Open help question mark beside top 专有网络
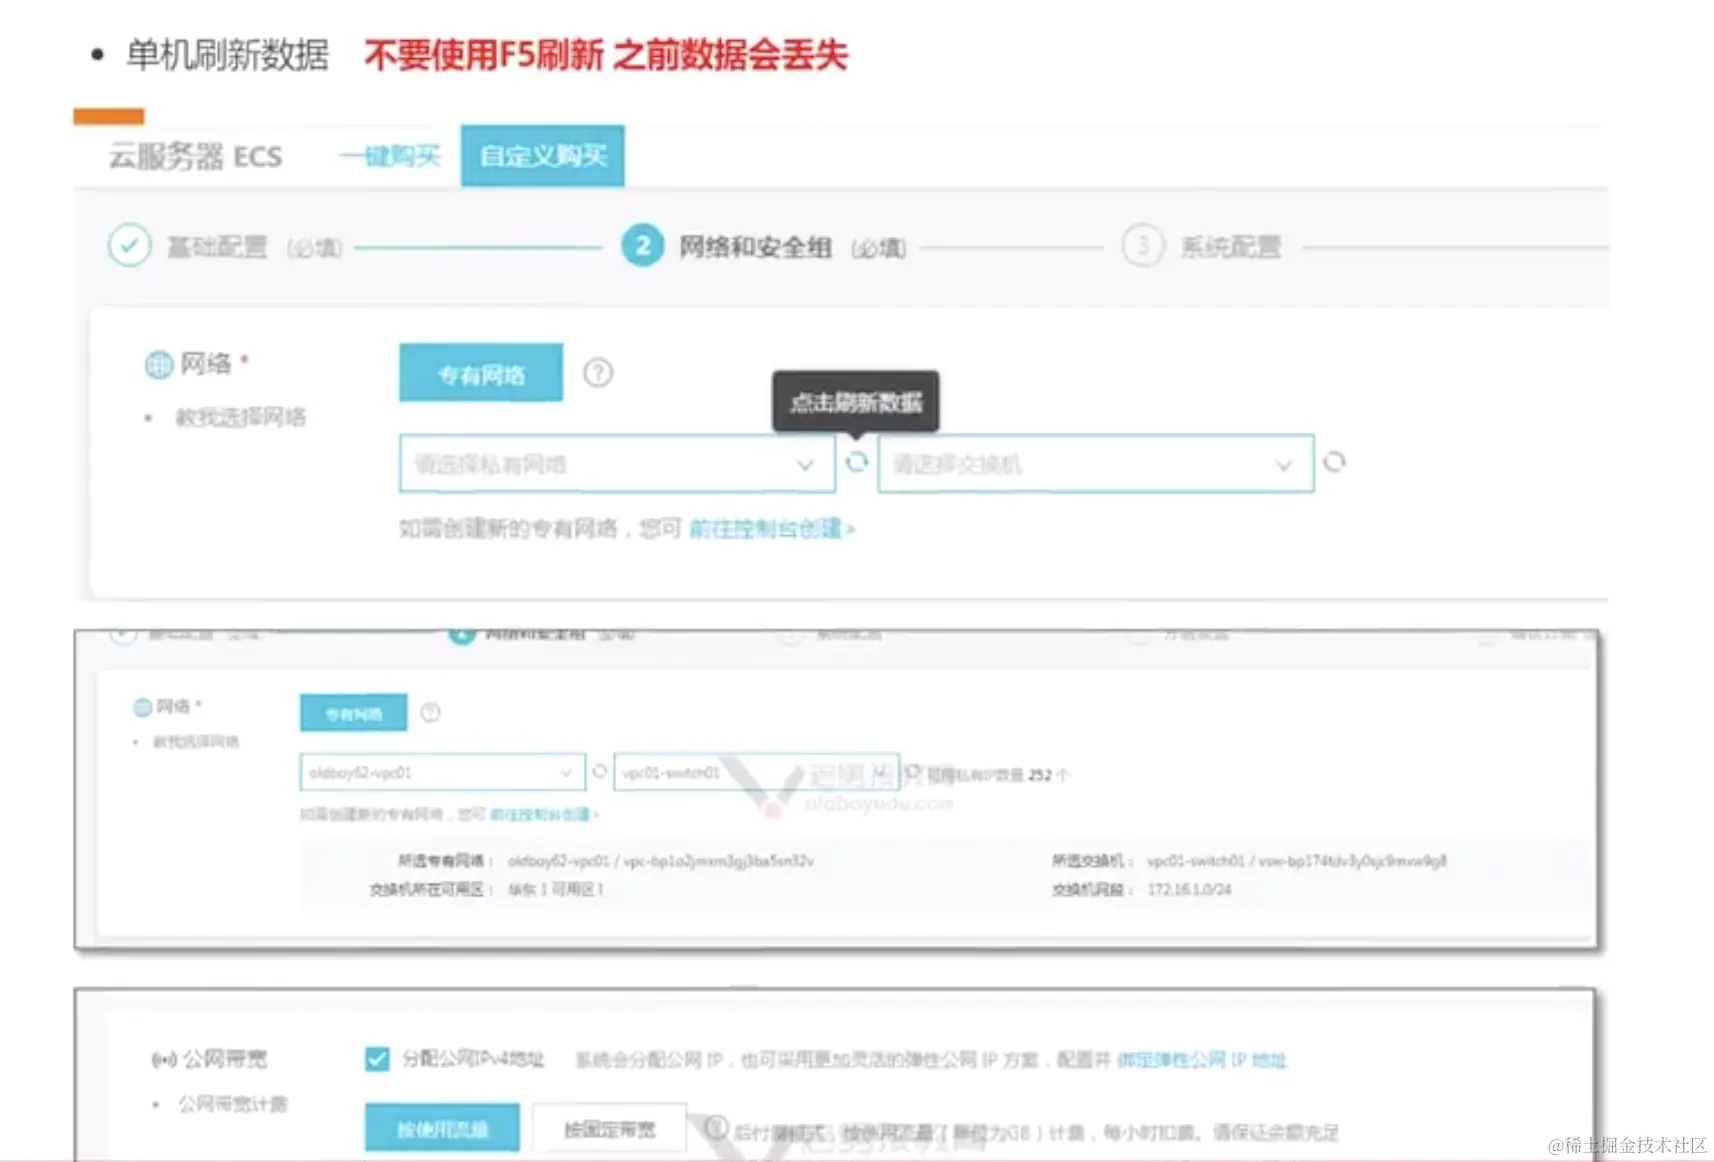 pos(598,373)
